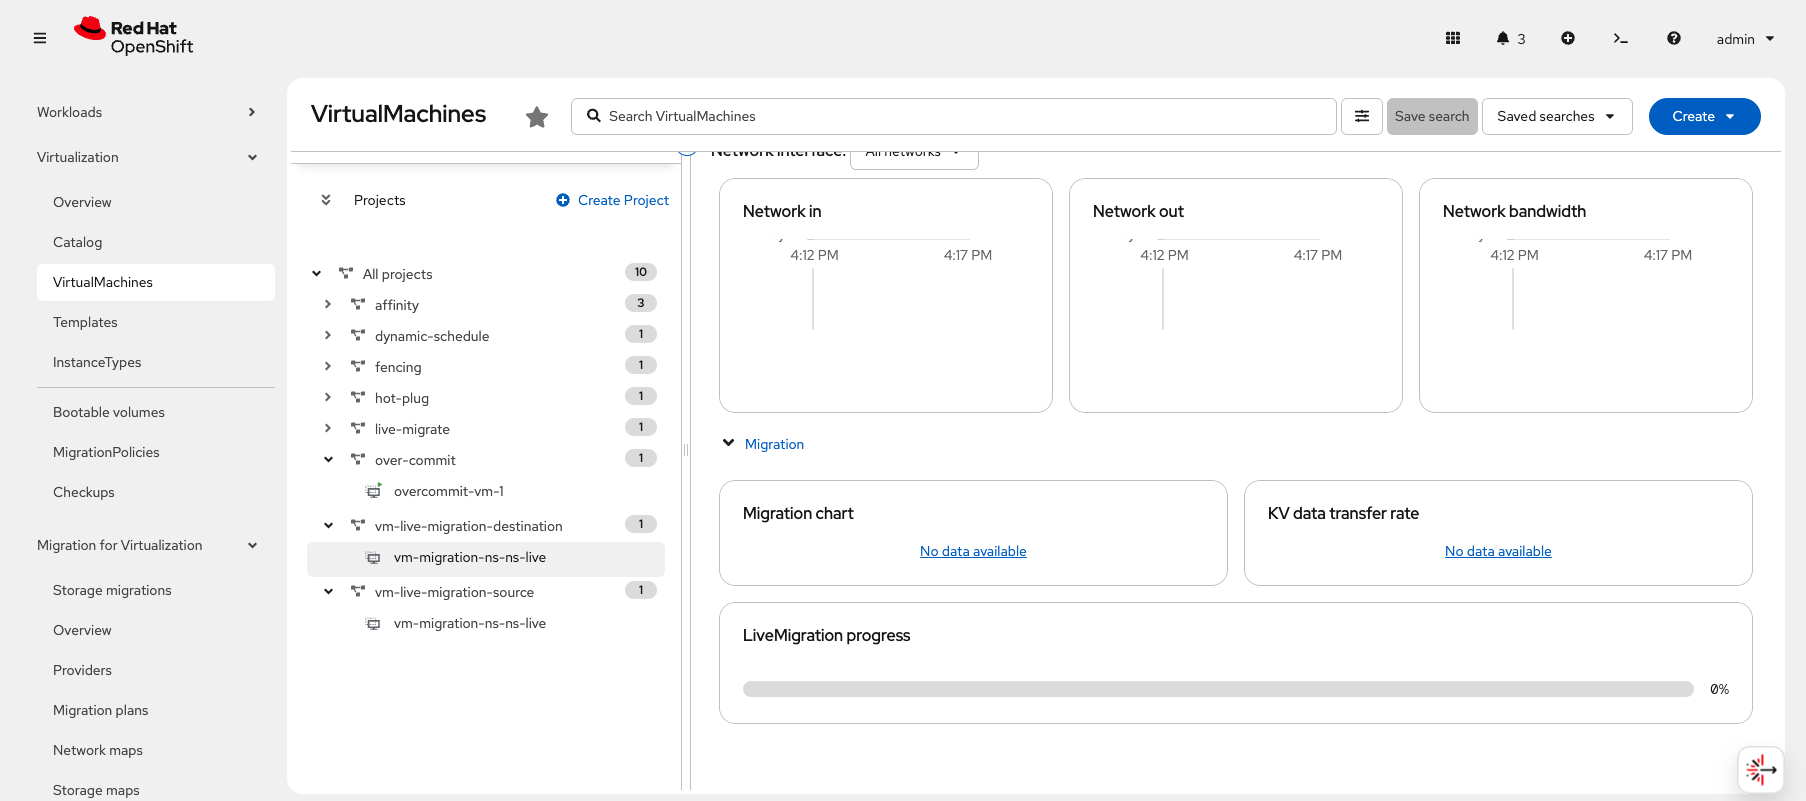Open the Lightspeed assistant icon
1806x801 pixels.
(1760, 769)
